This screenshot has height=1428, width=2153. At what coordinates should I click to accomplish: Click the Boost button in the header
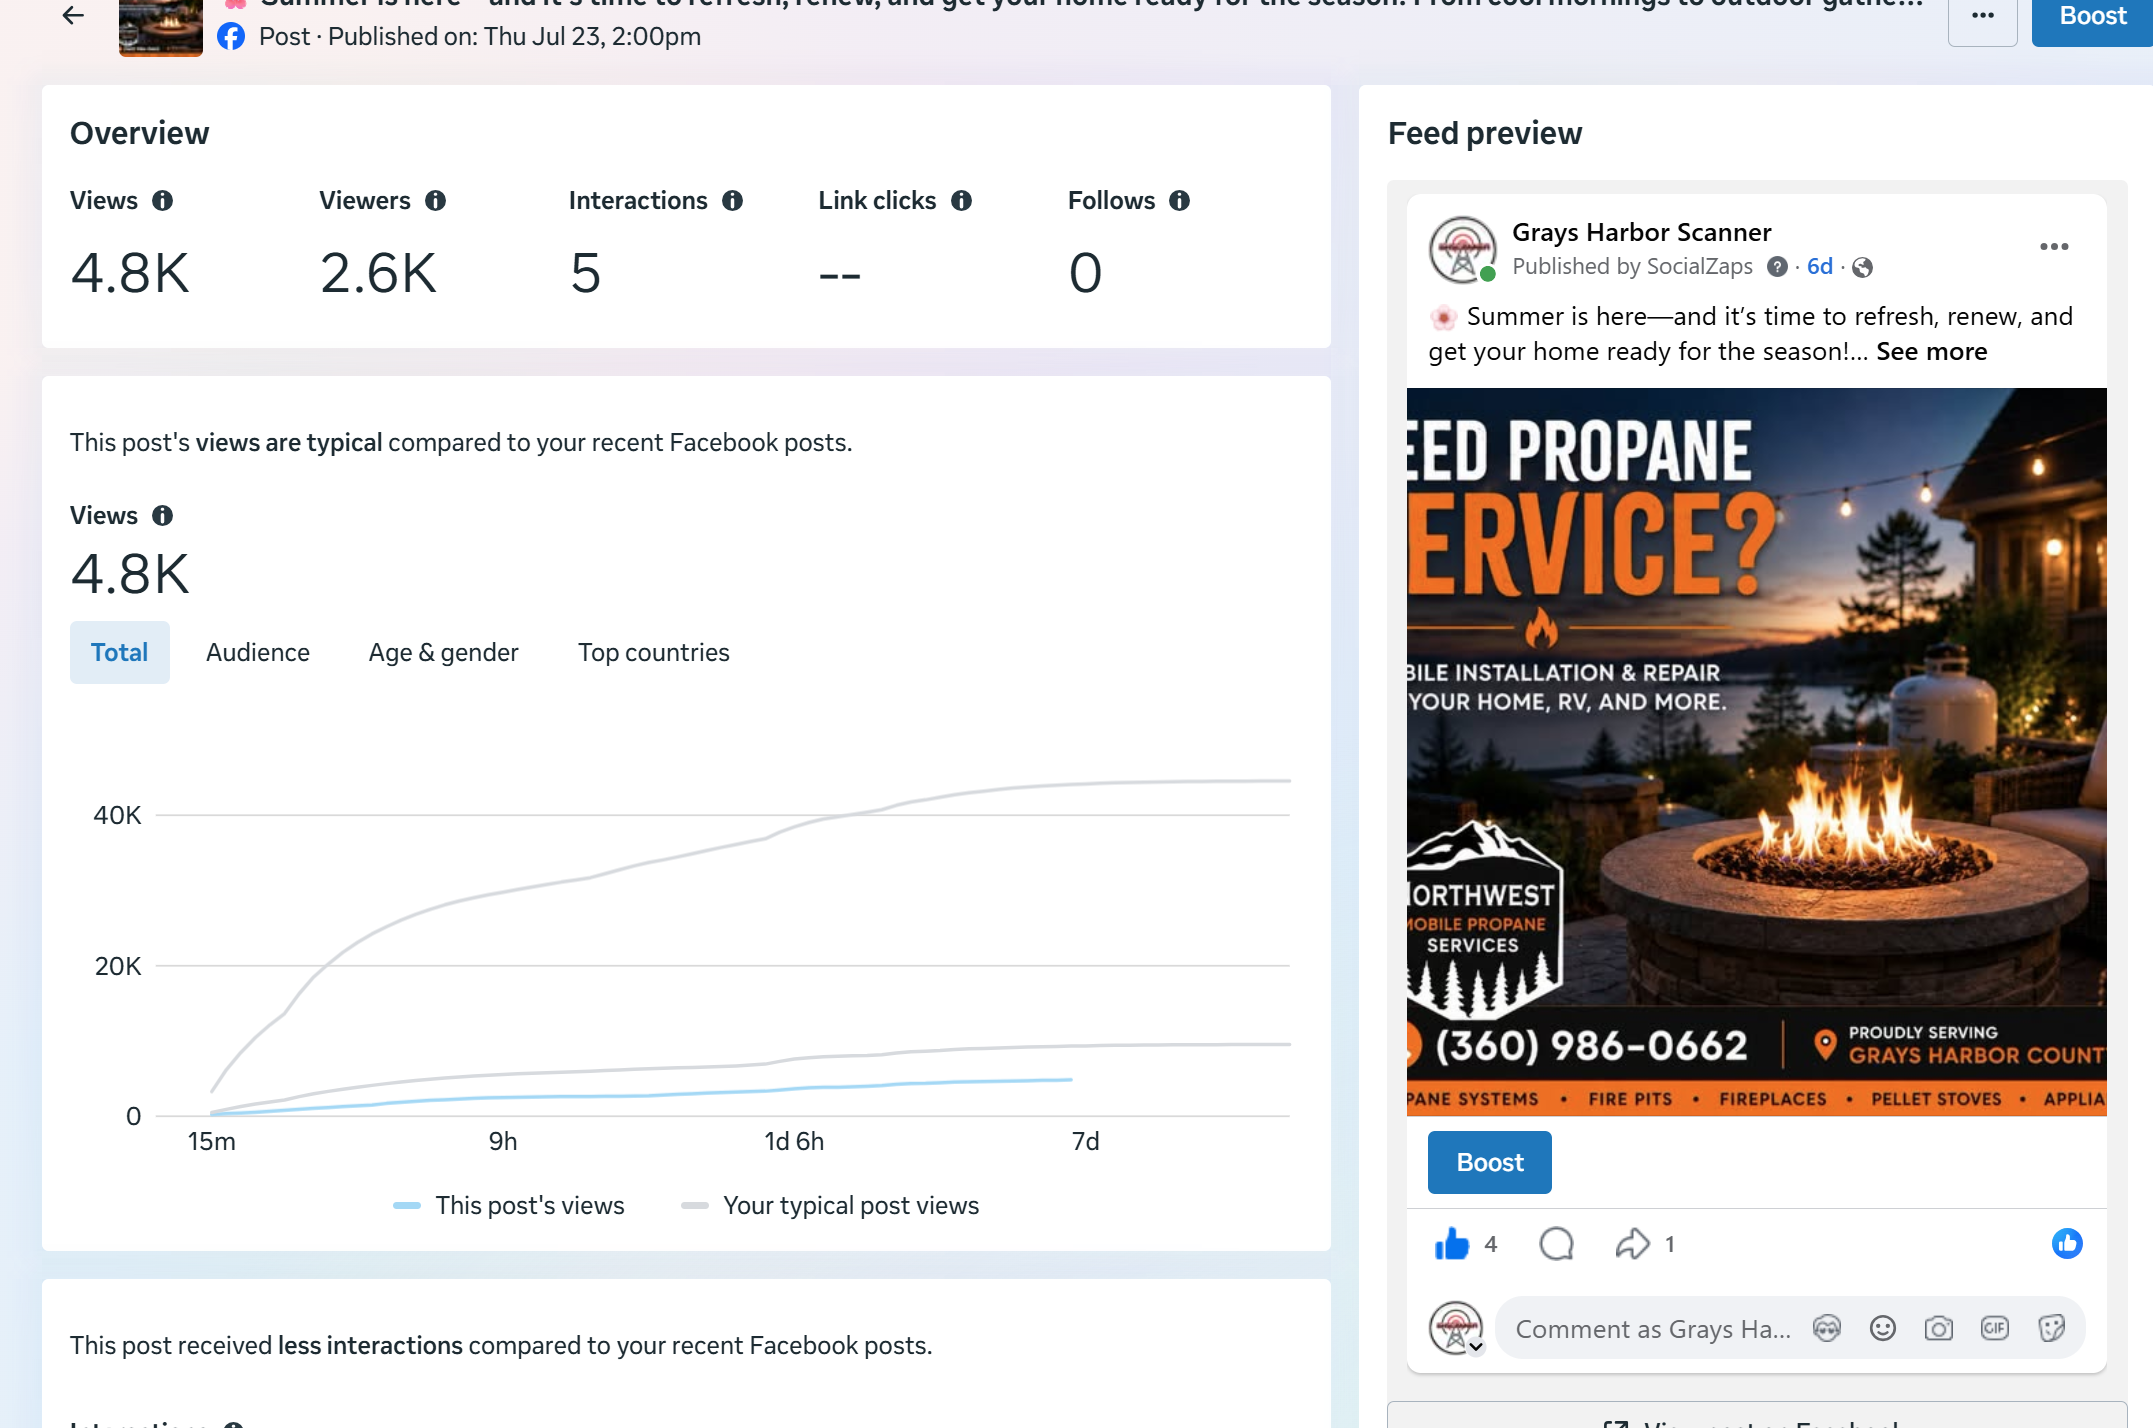pyautogui.click(x=2092, y=18)
